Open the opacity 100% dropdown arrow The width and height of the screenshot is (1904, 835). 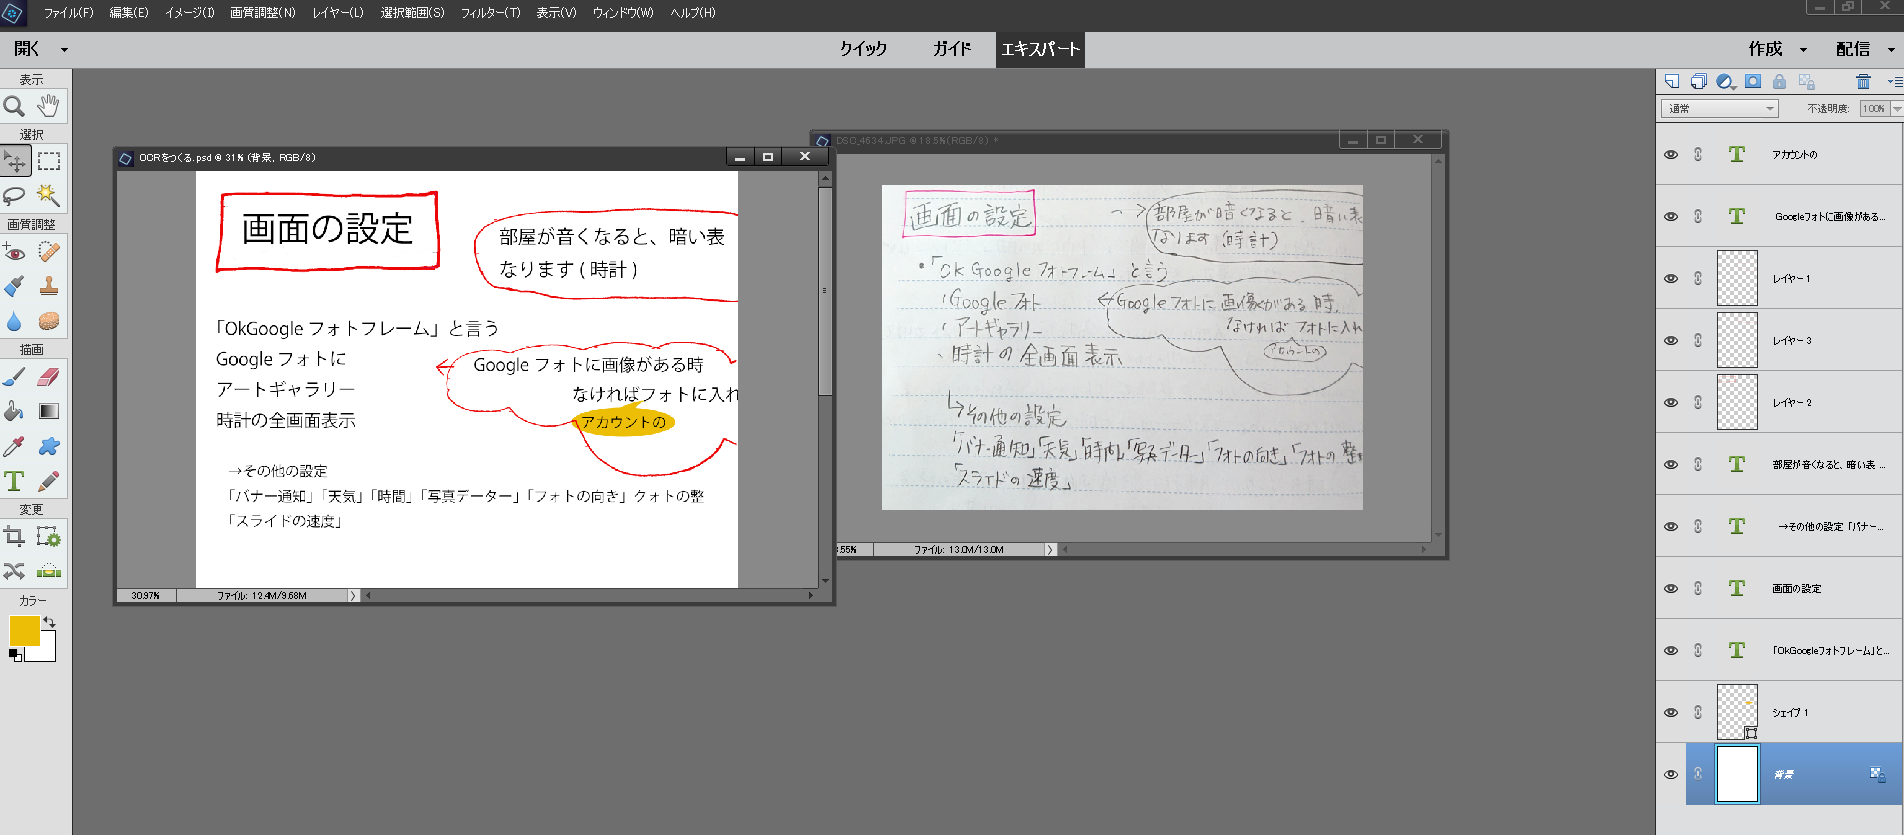point(1896,108)
